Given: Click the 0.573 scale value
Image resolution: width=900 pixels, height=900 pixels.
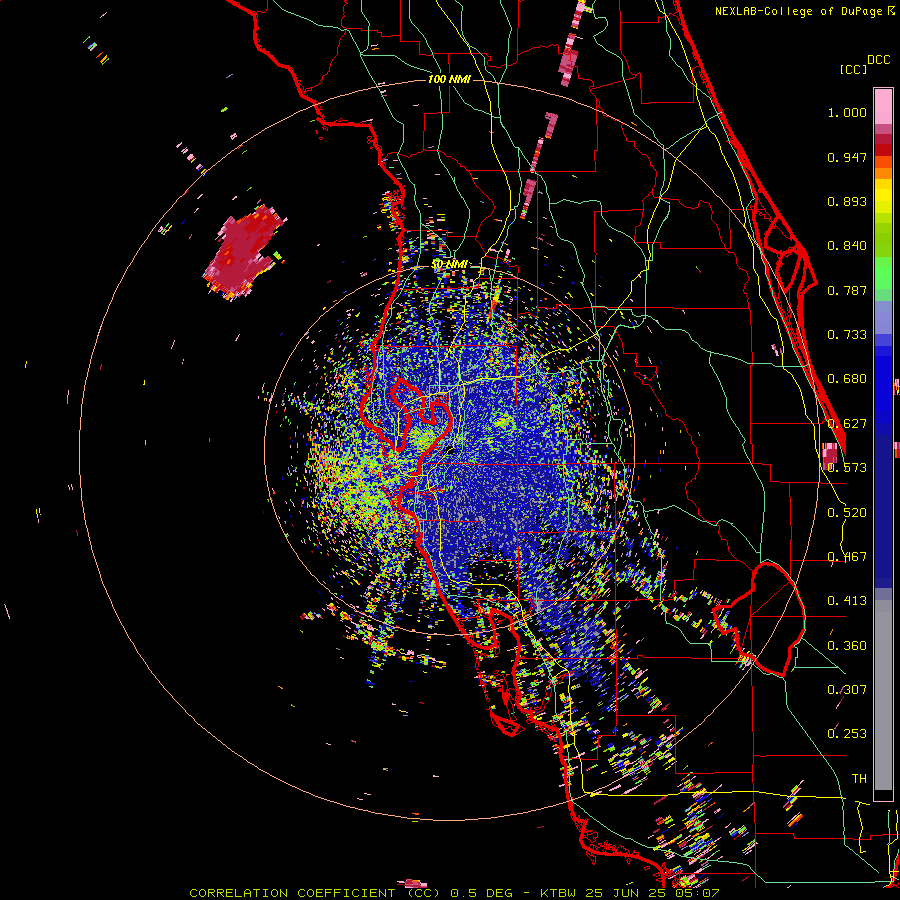Looking at the screenshot, I should click(x=847, y=468).
